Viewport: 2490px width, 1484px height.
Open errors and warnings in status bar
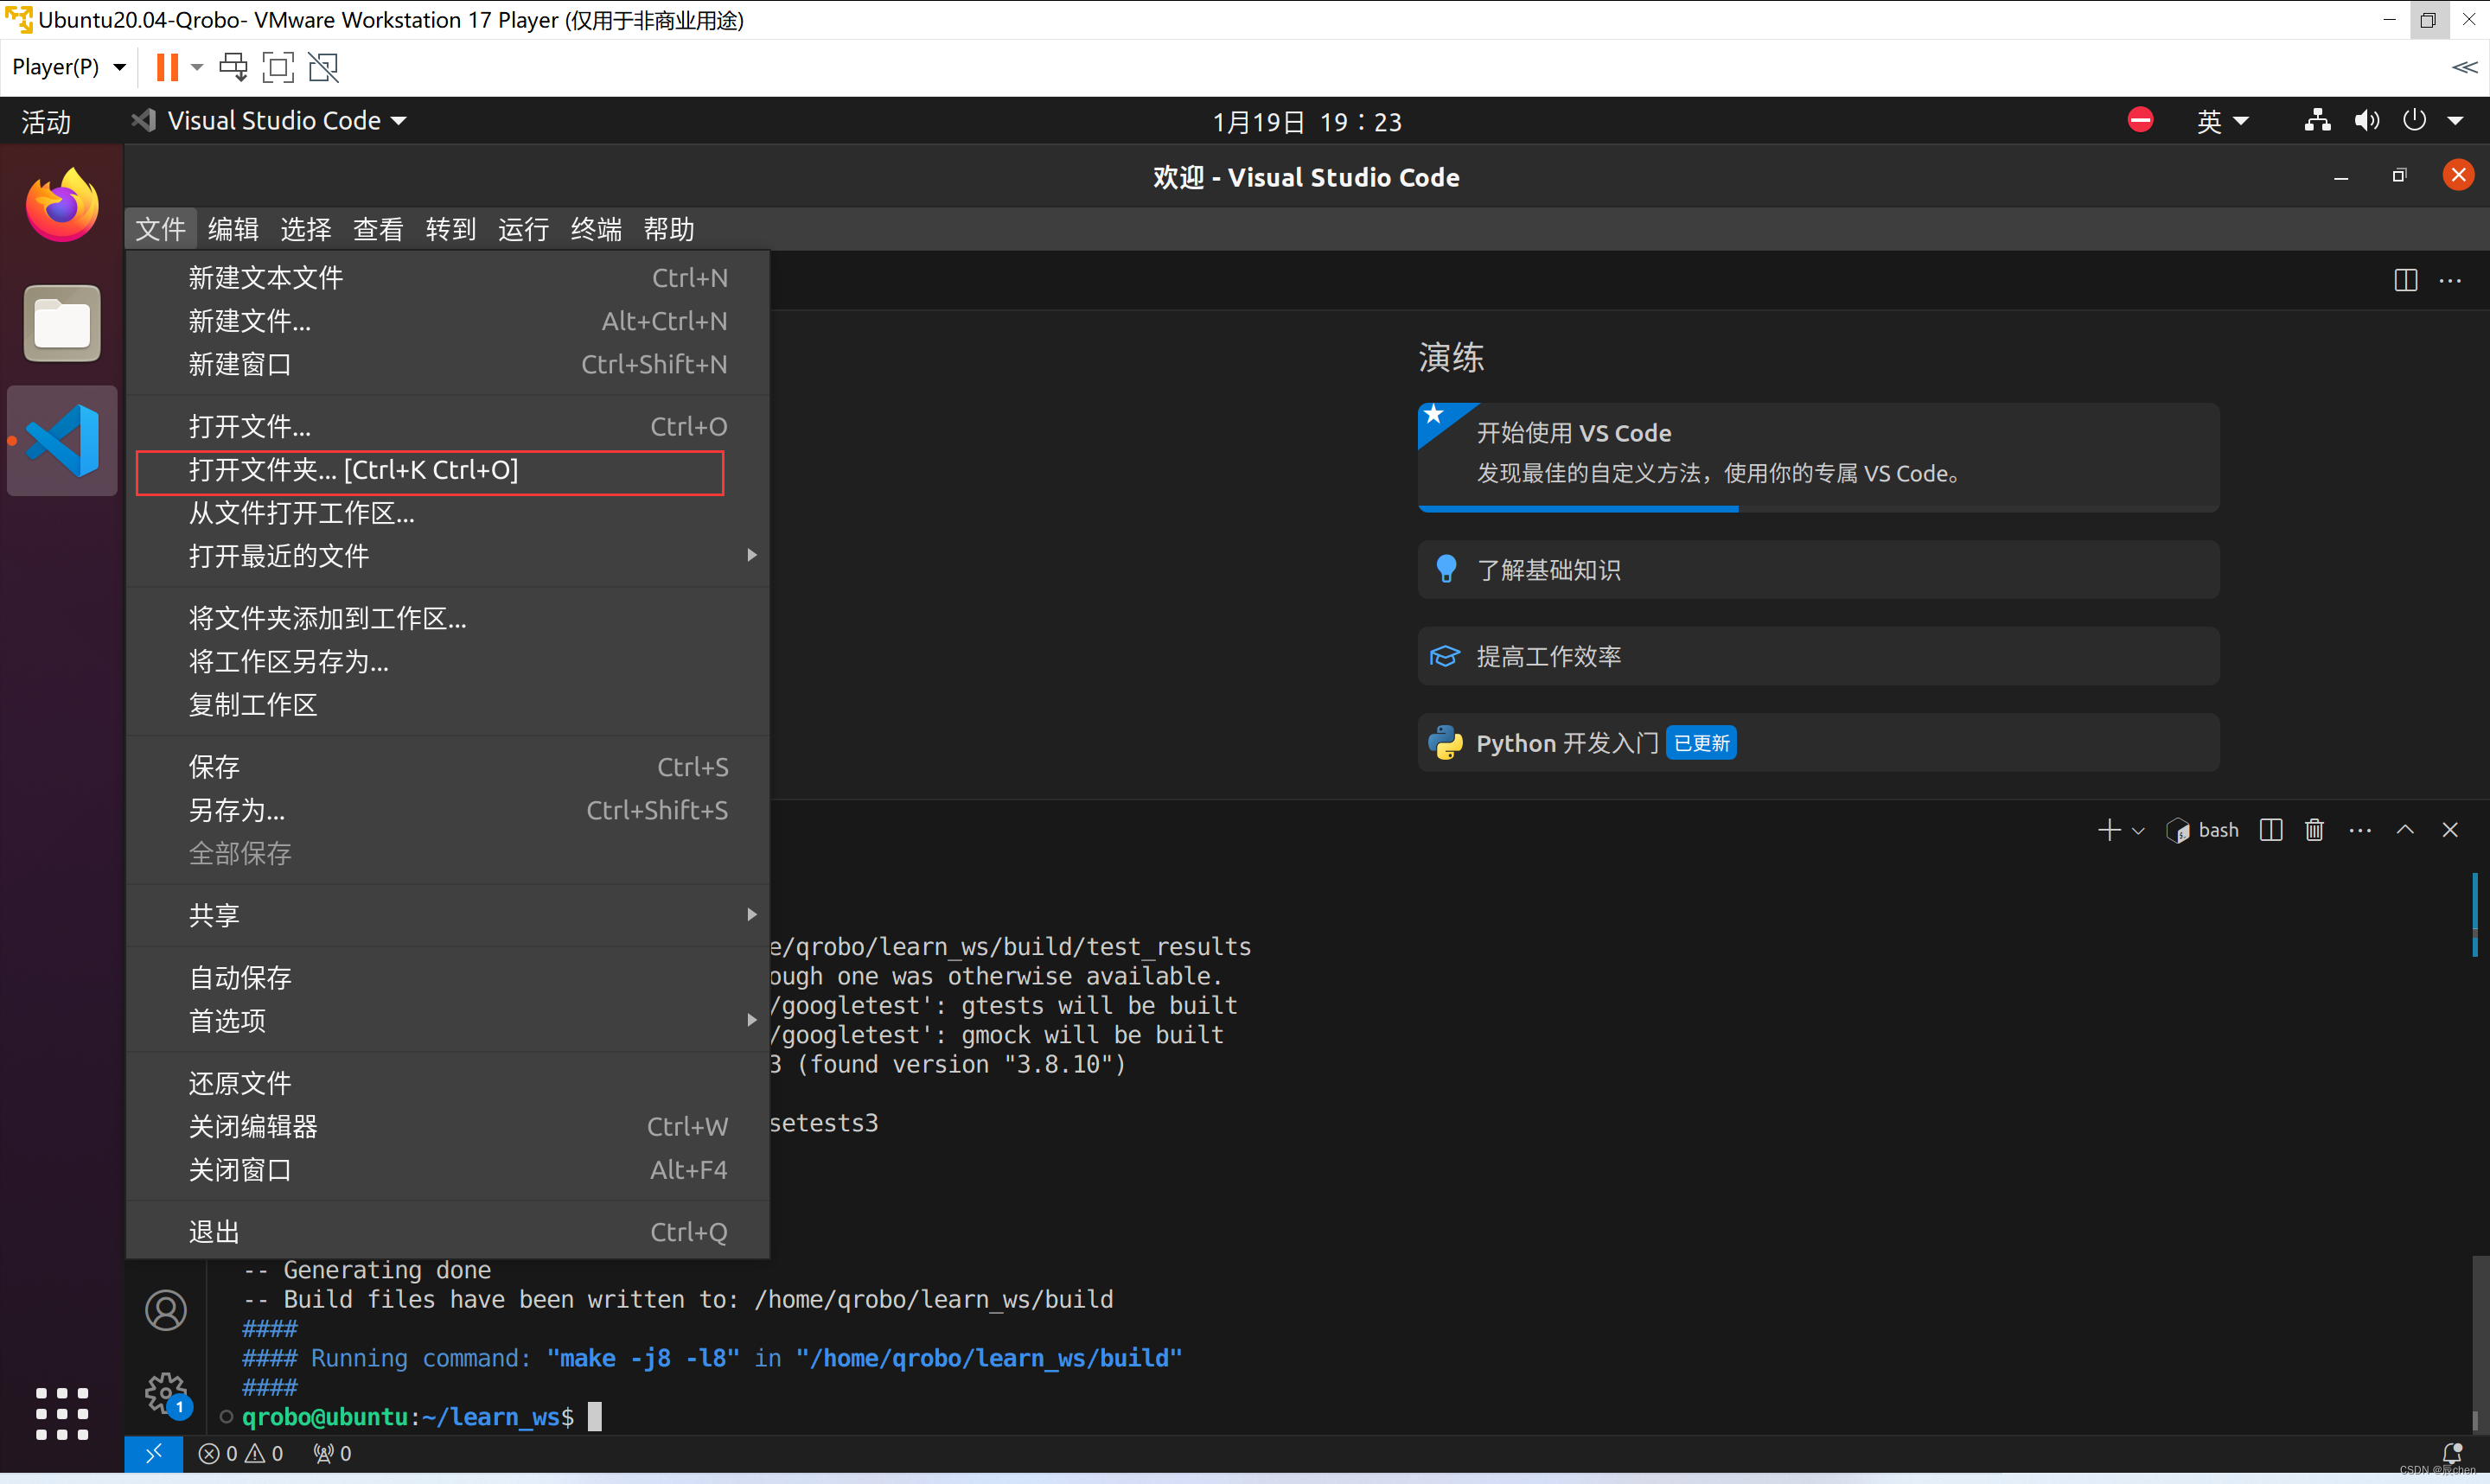coord(241,1453)
